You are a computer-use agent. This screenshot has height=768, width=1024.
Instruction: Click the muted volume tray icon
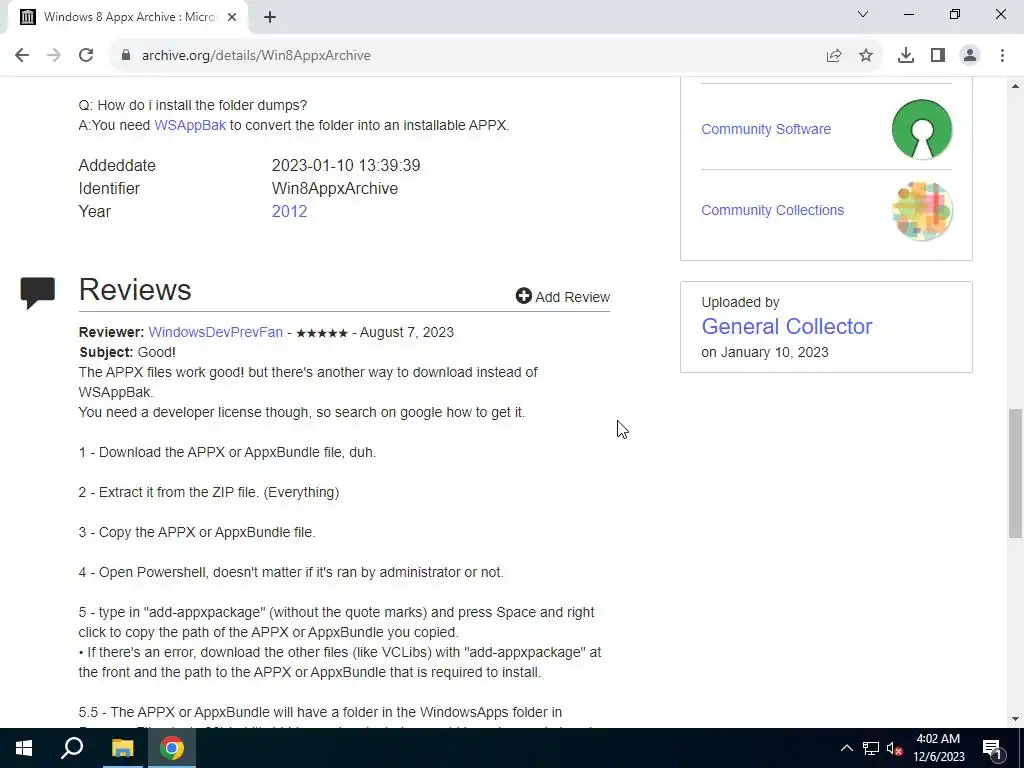click(895, 748)
